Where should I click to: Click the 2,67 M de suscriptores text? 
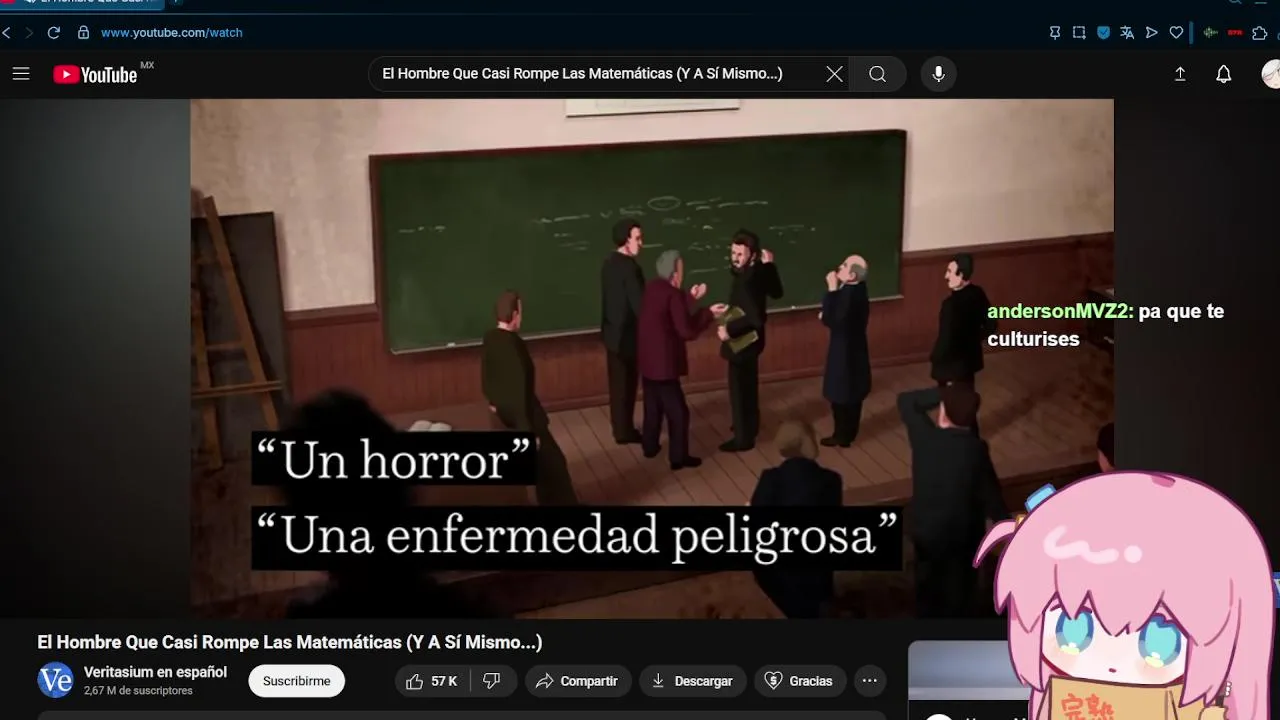click(x=138, y=691)
